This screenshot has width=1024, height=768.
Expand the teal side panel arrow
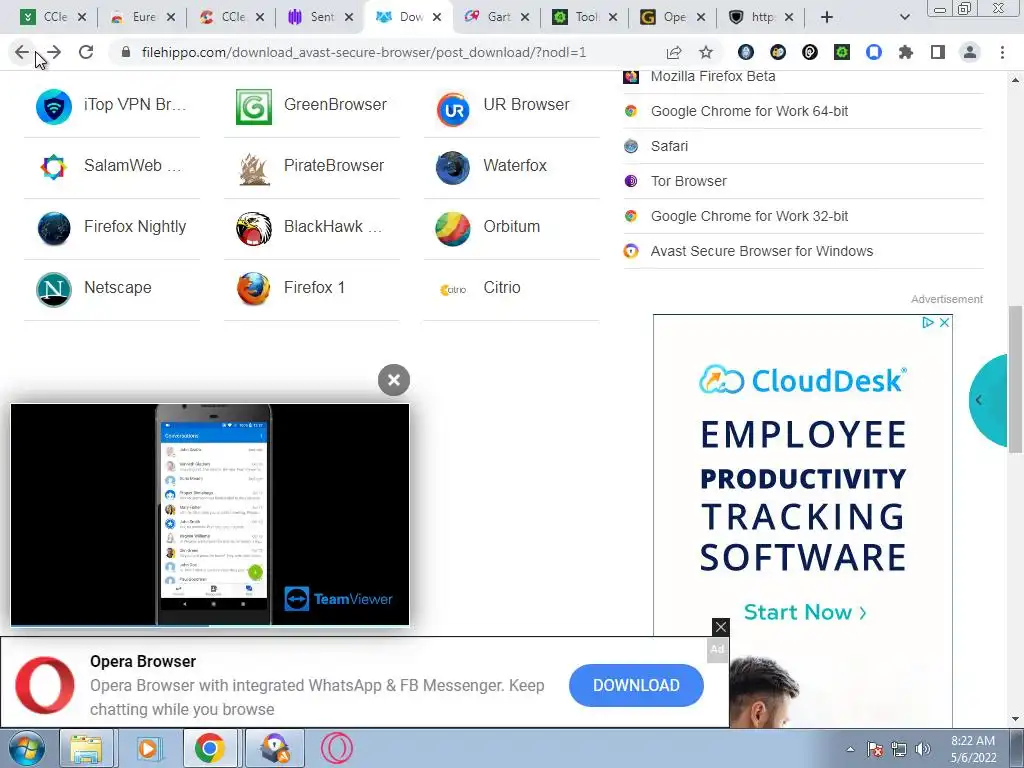(x=978, y=400)
